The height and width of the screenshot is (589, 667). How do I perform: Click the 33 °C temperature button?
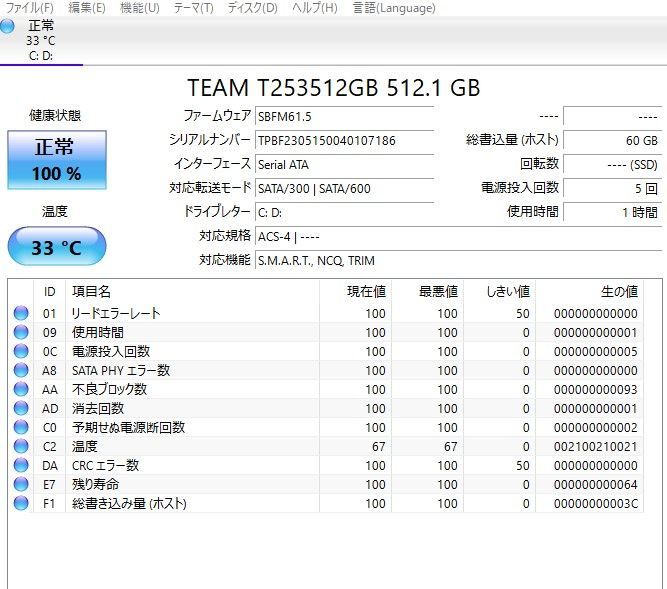tap(57, 246)
